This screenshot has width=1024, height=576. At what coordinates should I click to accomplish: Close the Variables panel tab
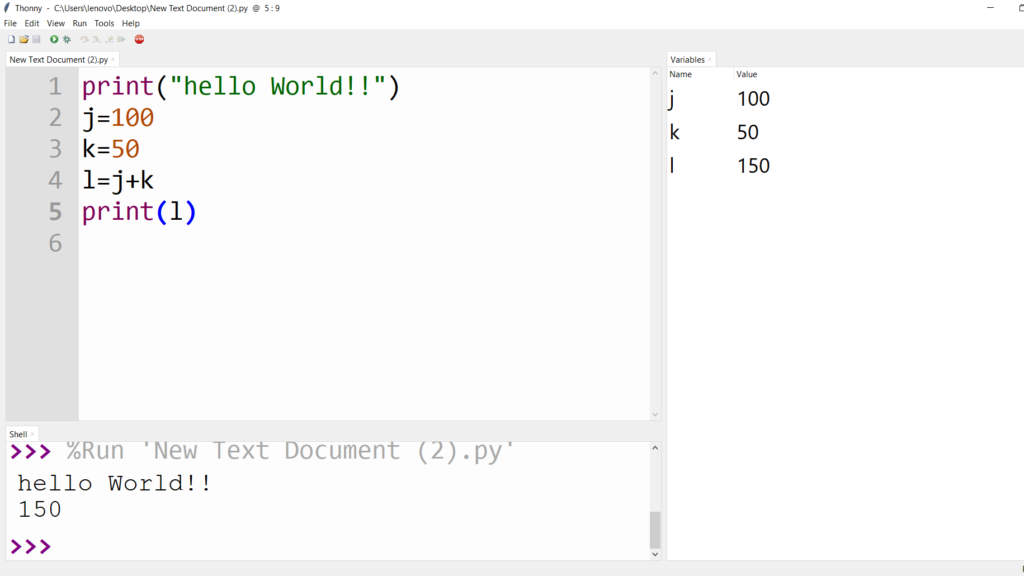(710, 59)
